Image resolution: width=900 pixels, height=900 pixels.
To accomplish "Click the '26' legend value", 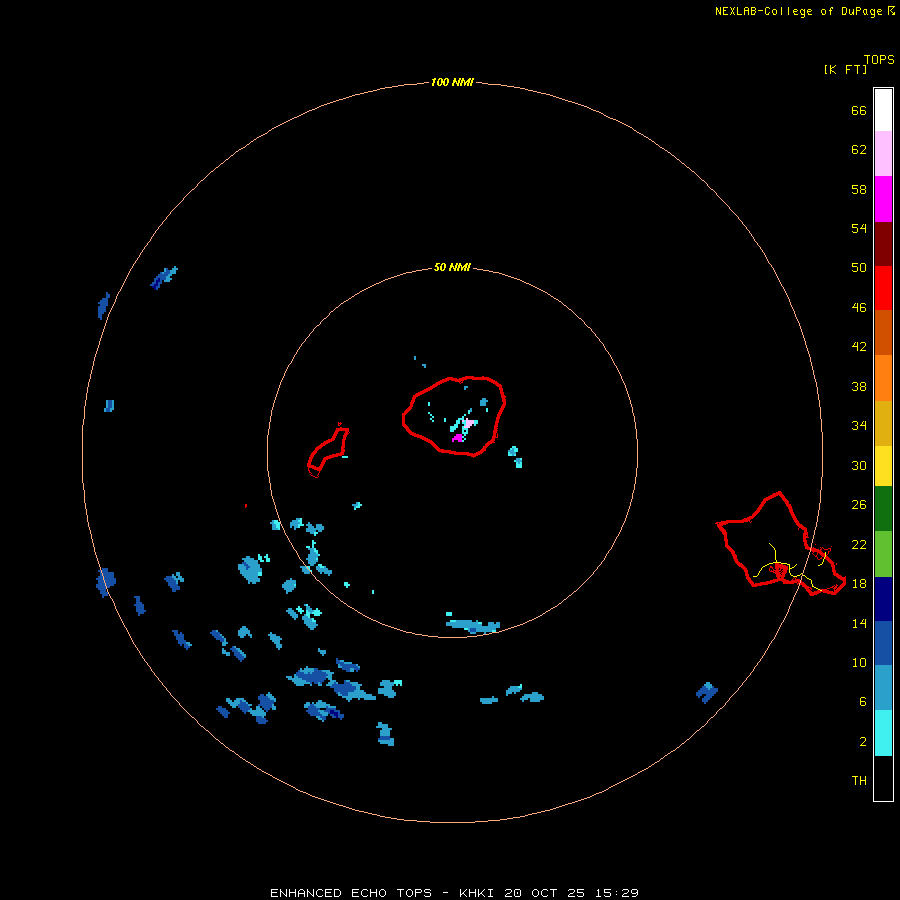I will 859,505.
